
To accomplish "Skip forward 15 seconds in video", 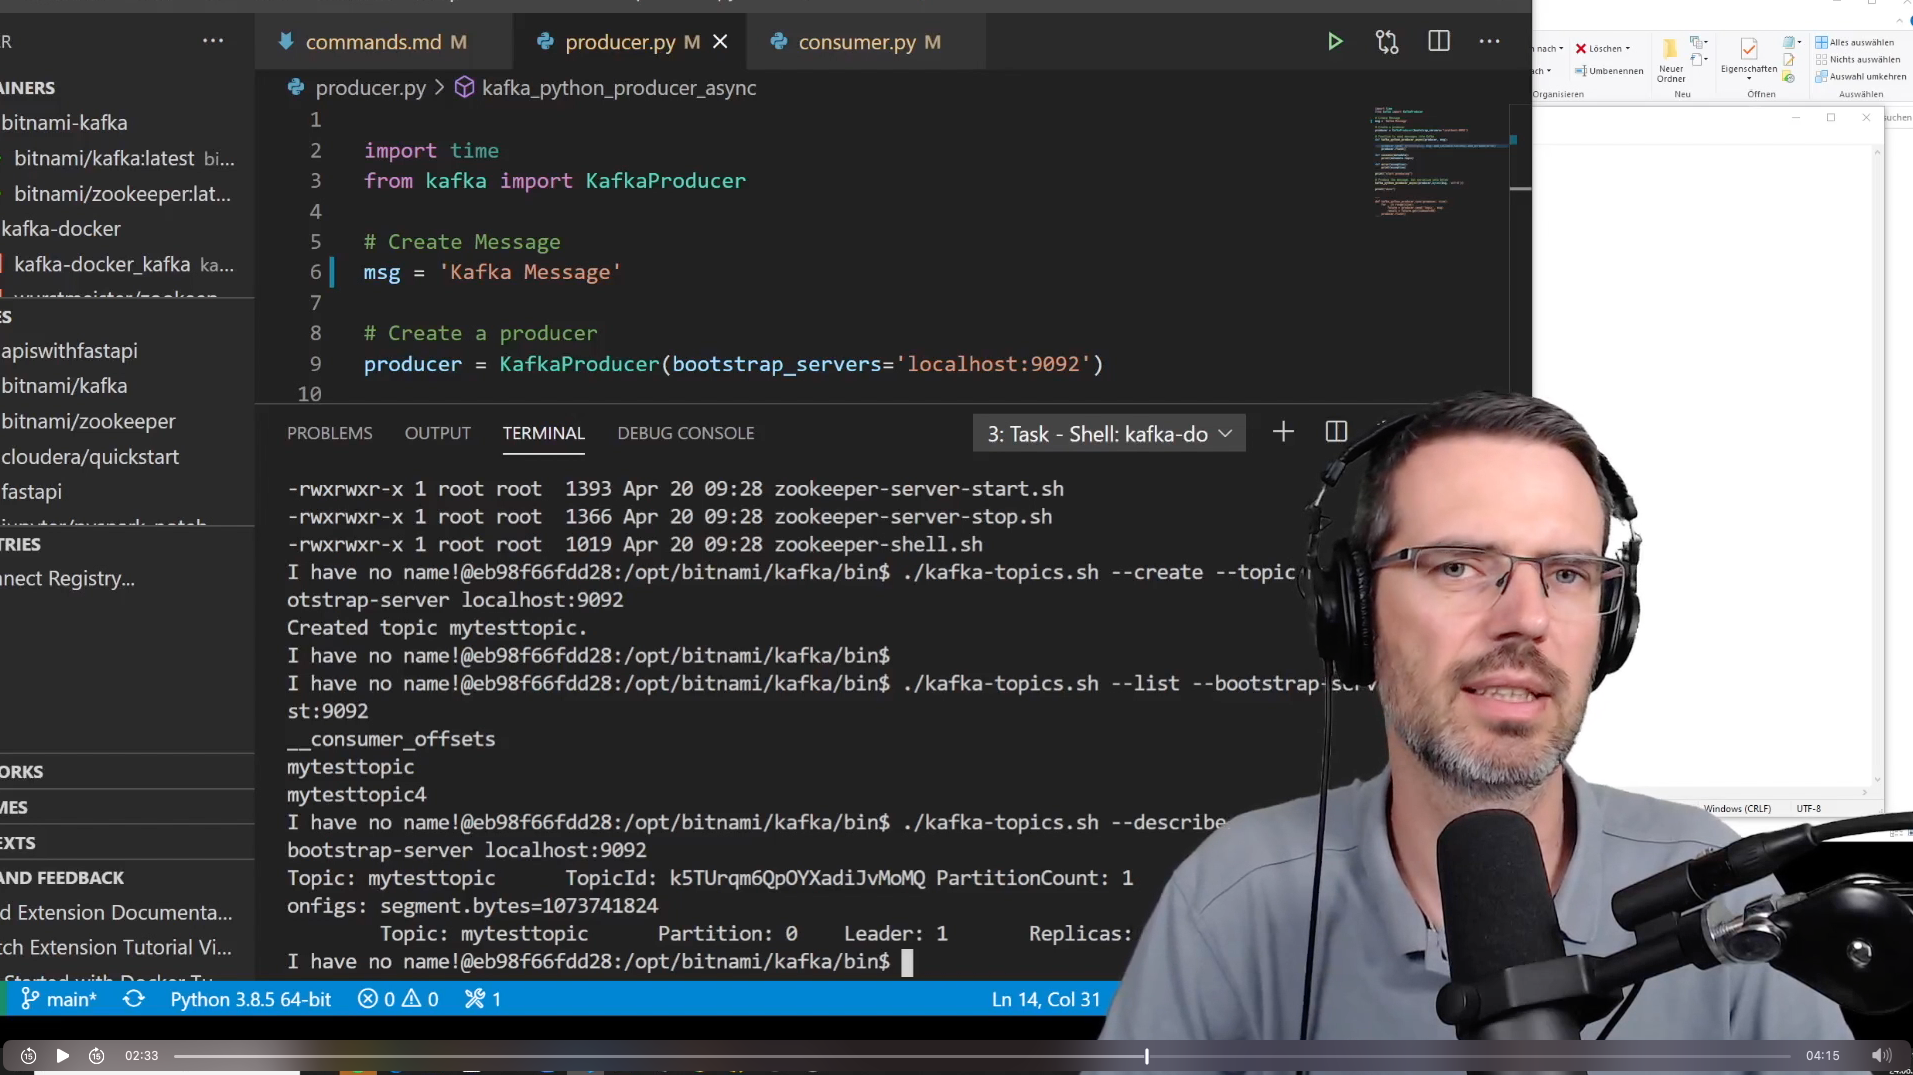I will [96, 1055].
